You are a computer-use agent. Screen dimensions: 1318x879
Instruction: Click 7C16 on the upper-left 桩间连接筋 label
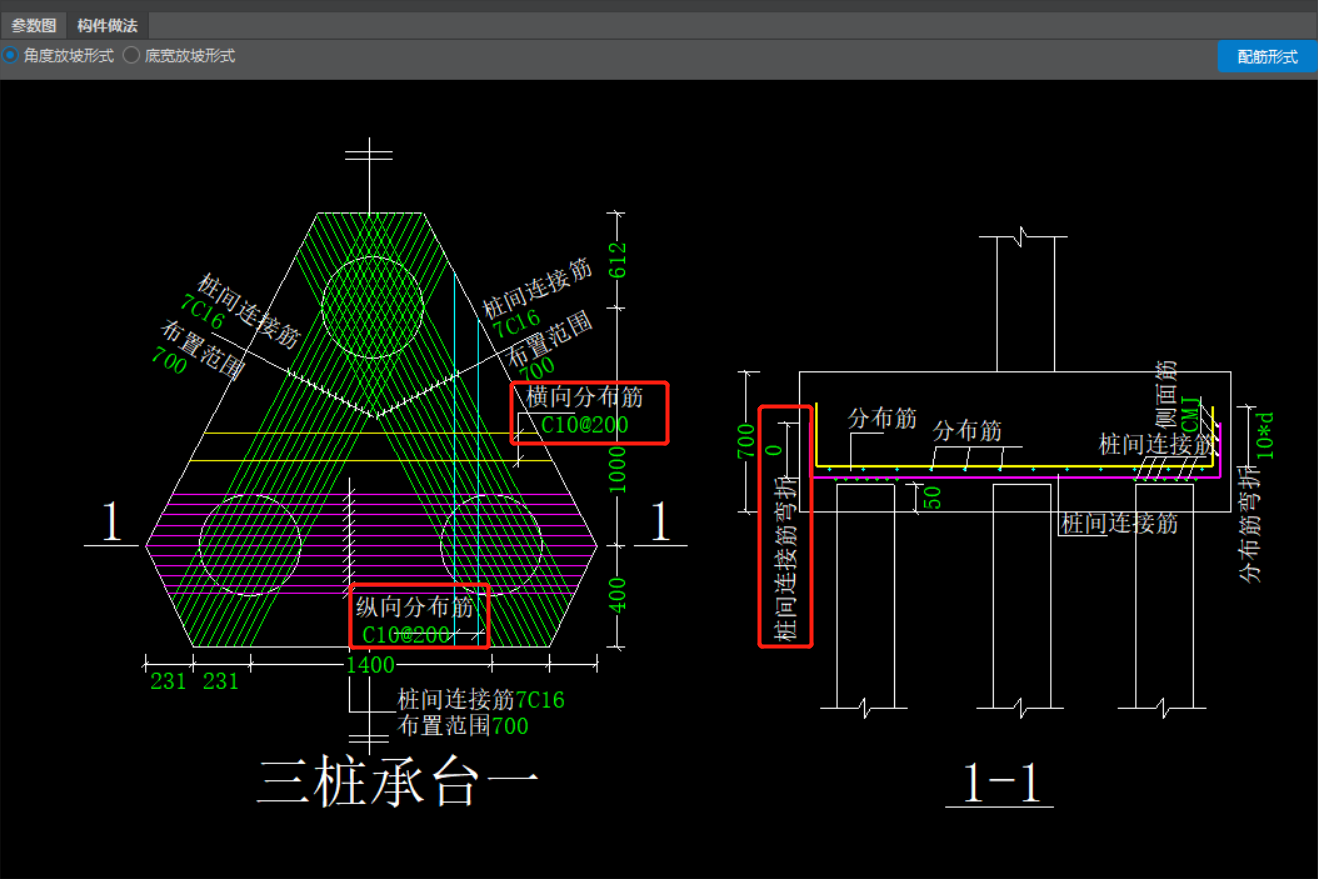click(202, 312)
